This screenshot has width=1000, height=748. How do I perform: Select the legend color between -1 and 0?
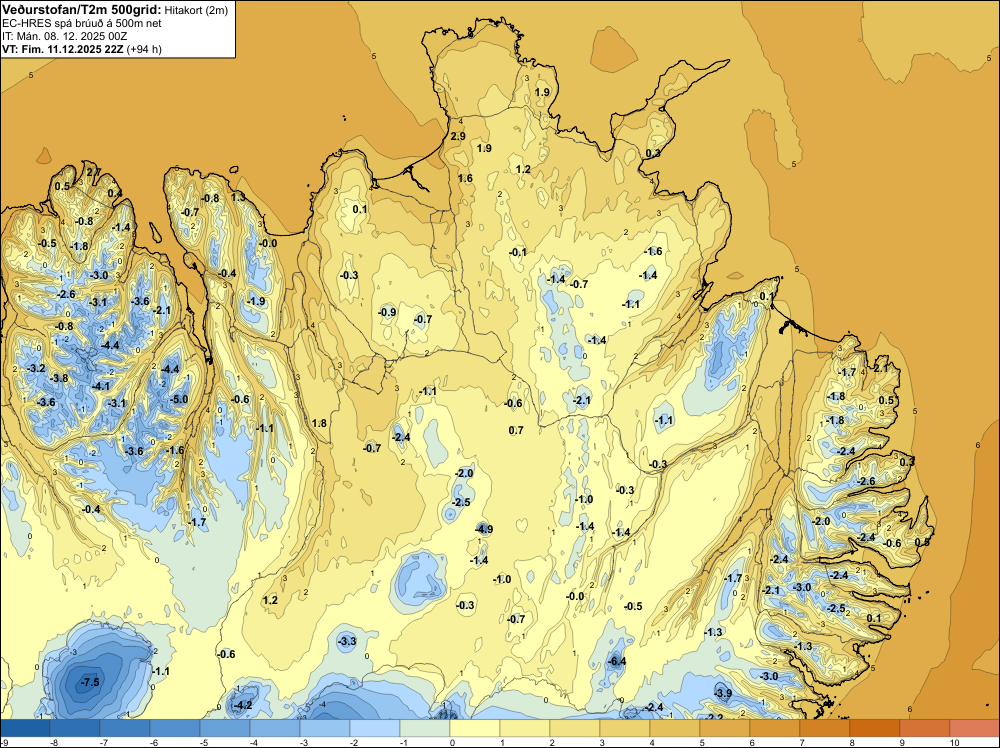(x=425, y=728)
